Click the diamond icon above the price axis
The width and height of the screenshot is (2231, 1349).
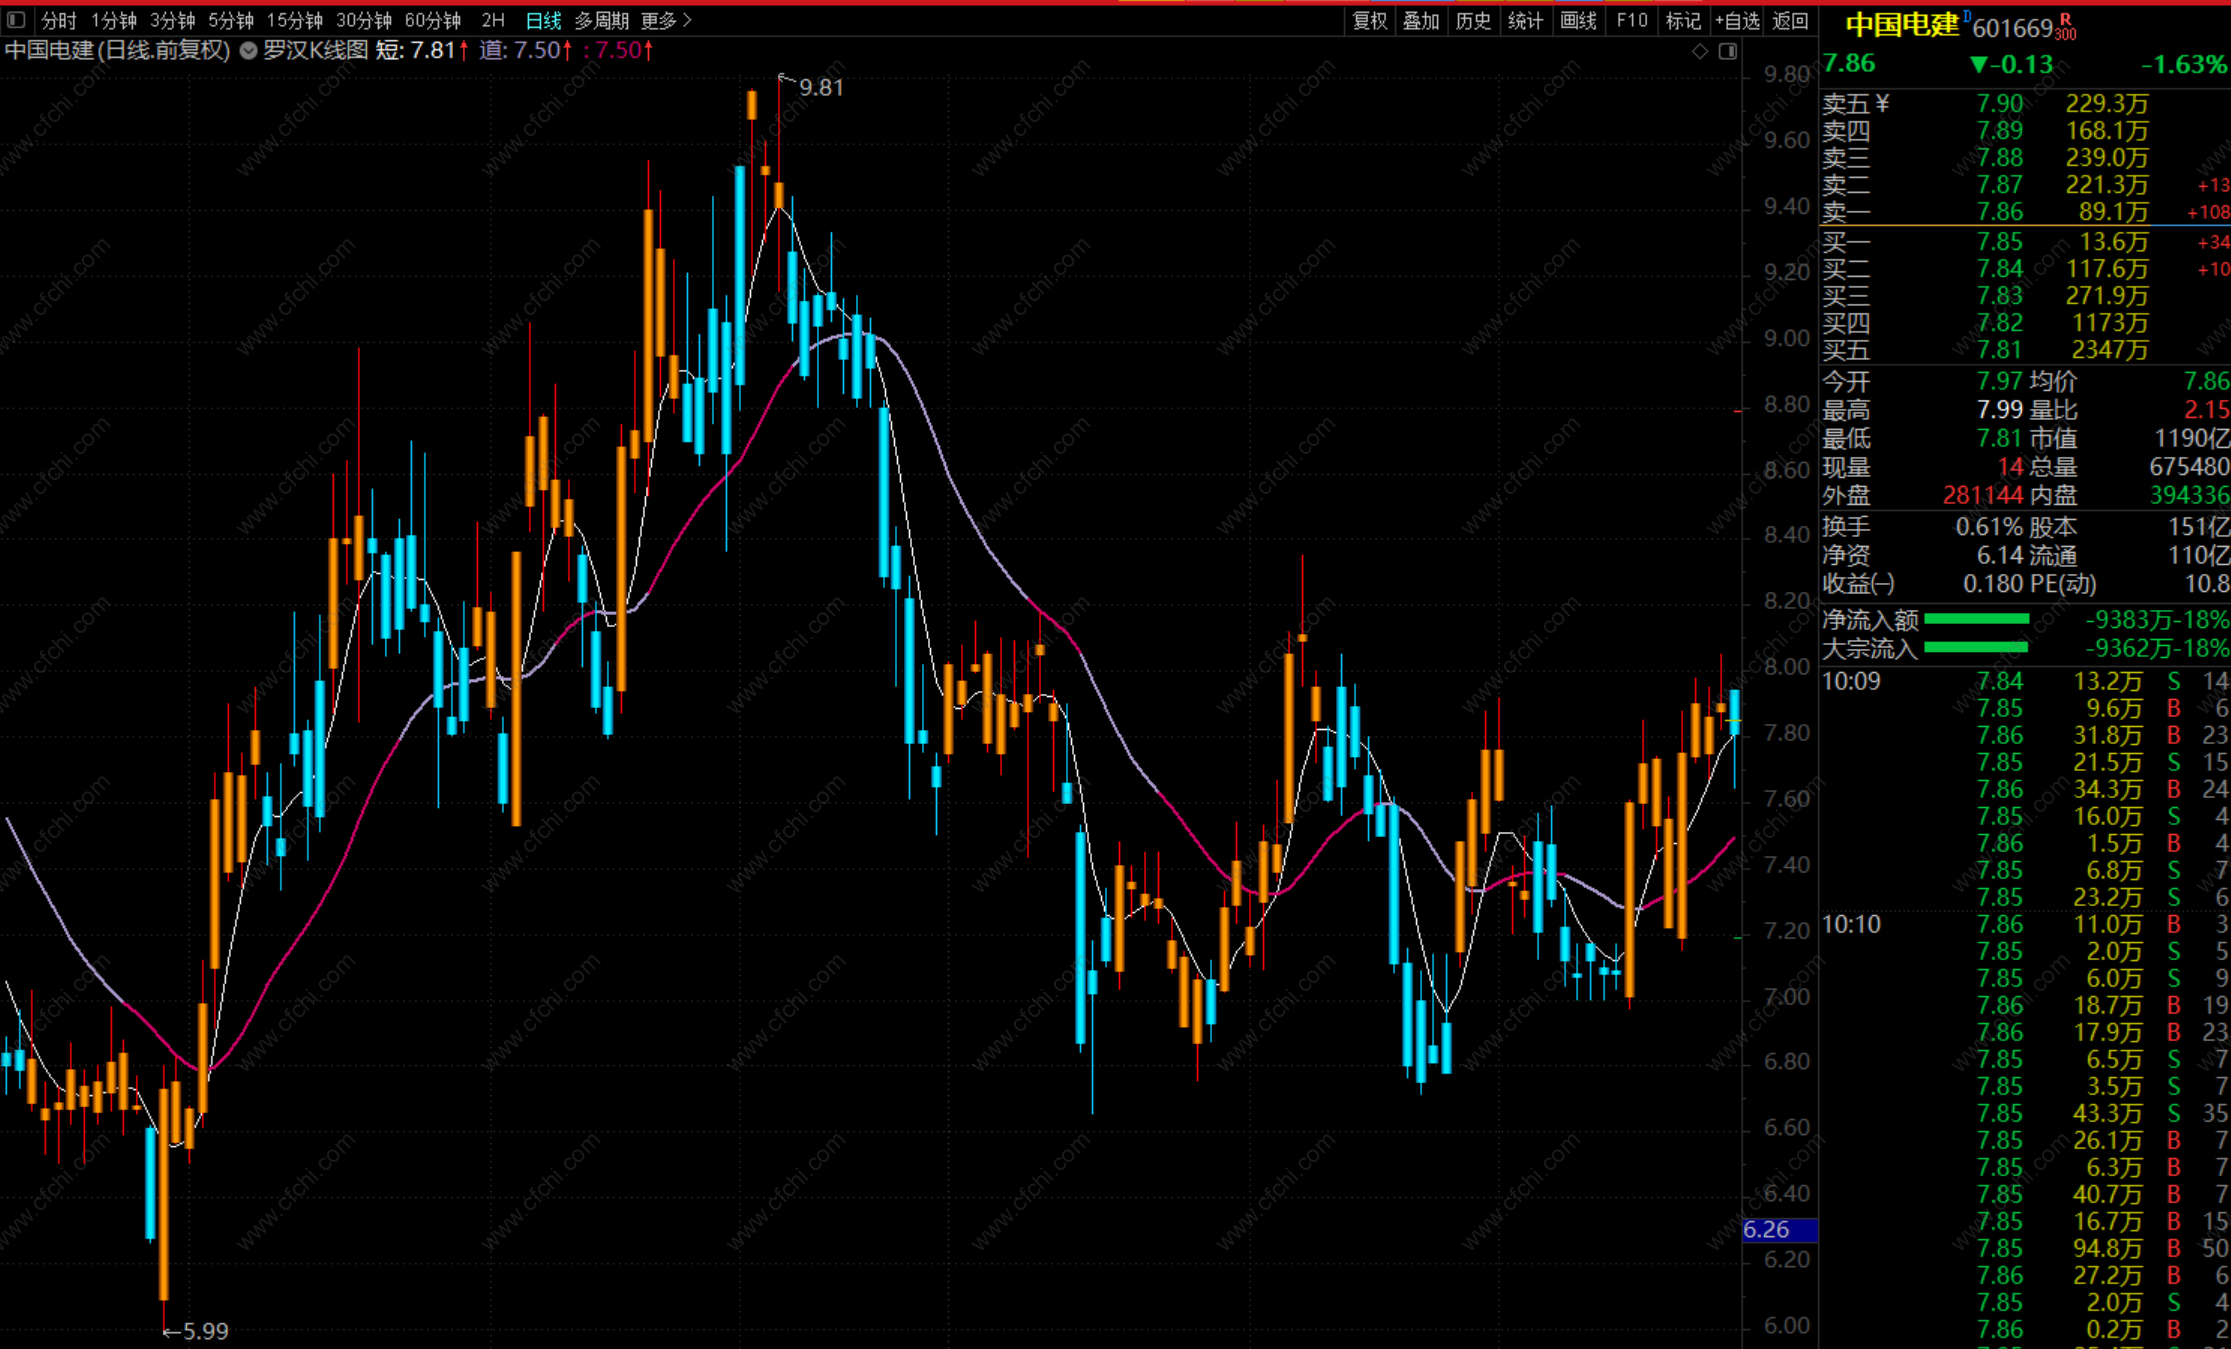click(x=1700, y=51)
